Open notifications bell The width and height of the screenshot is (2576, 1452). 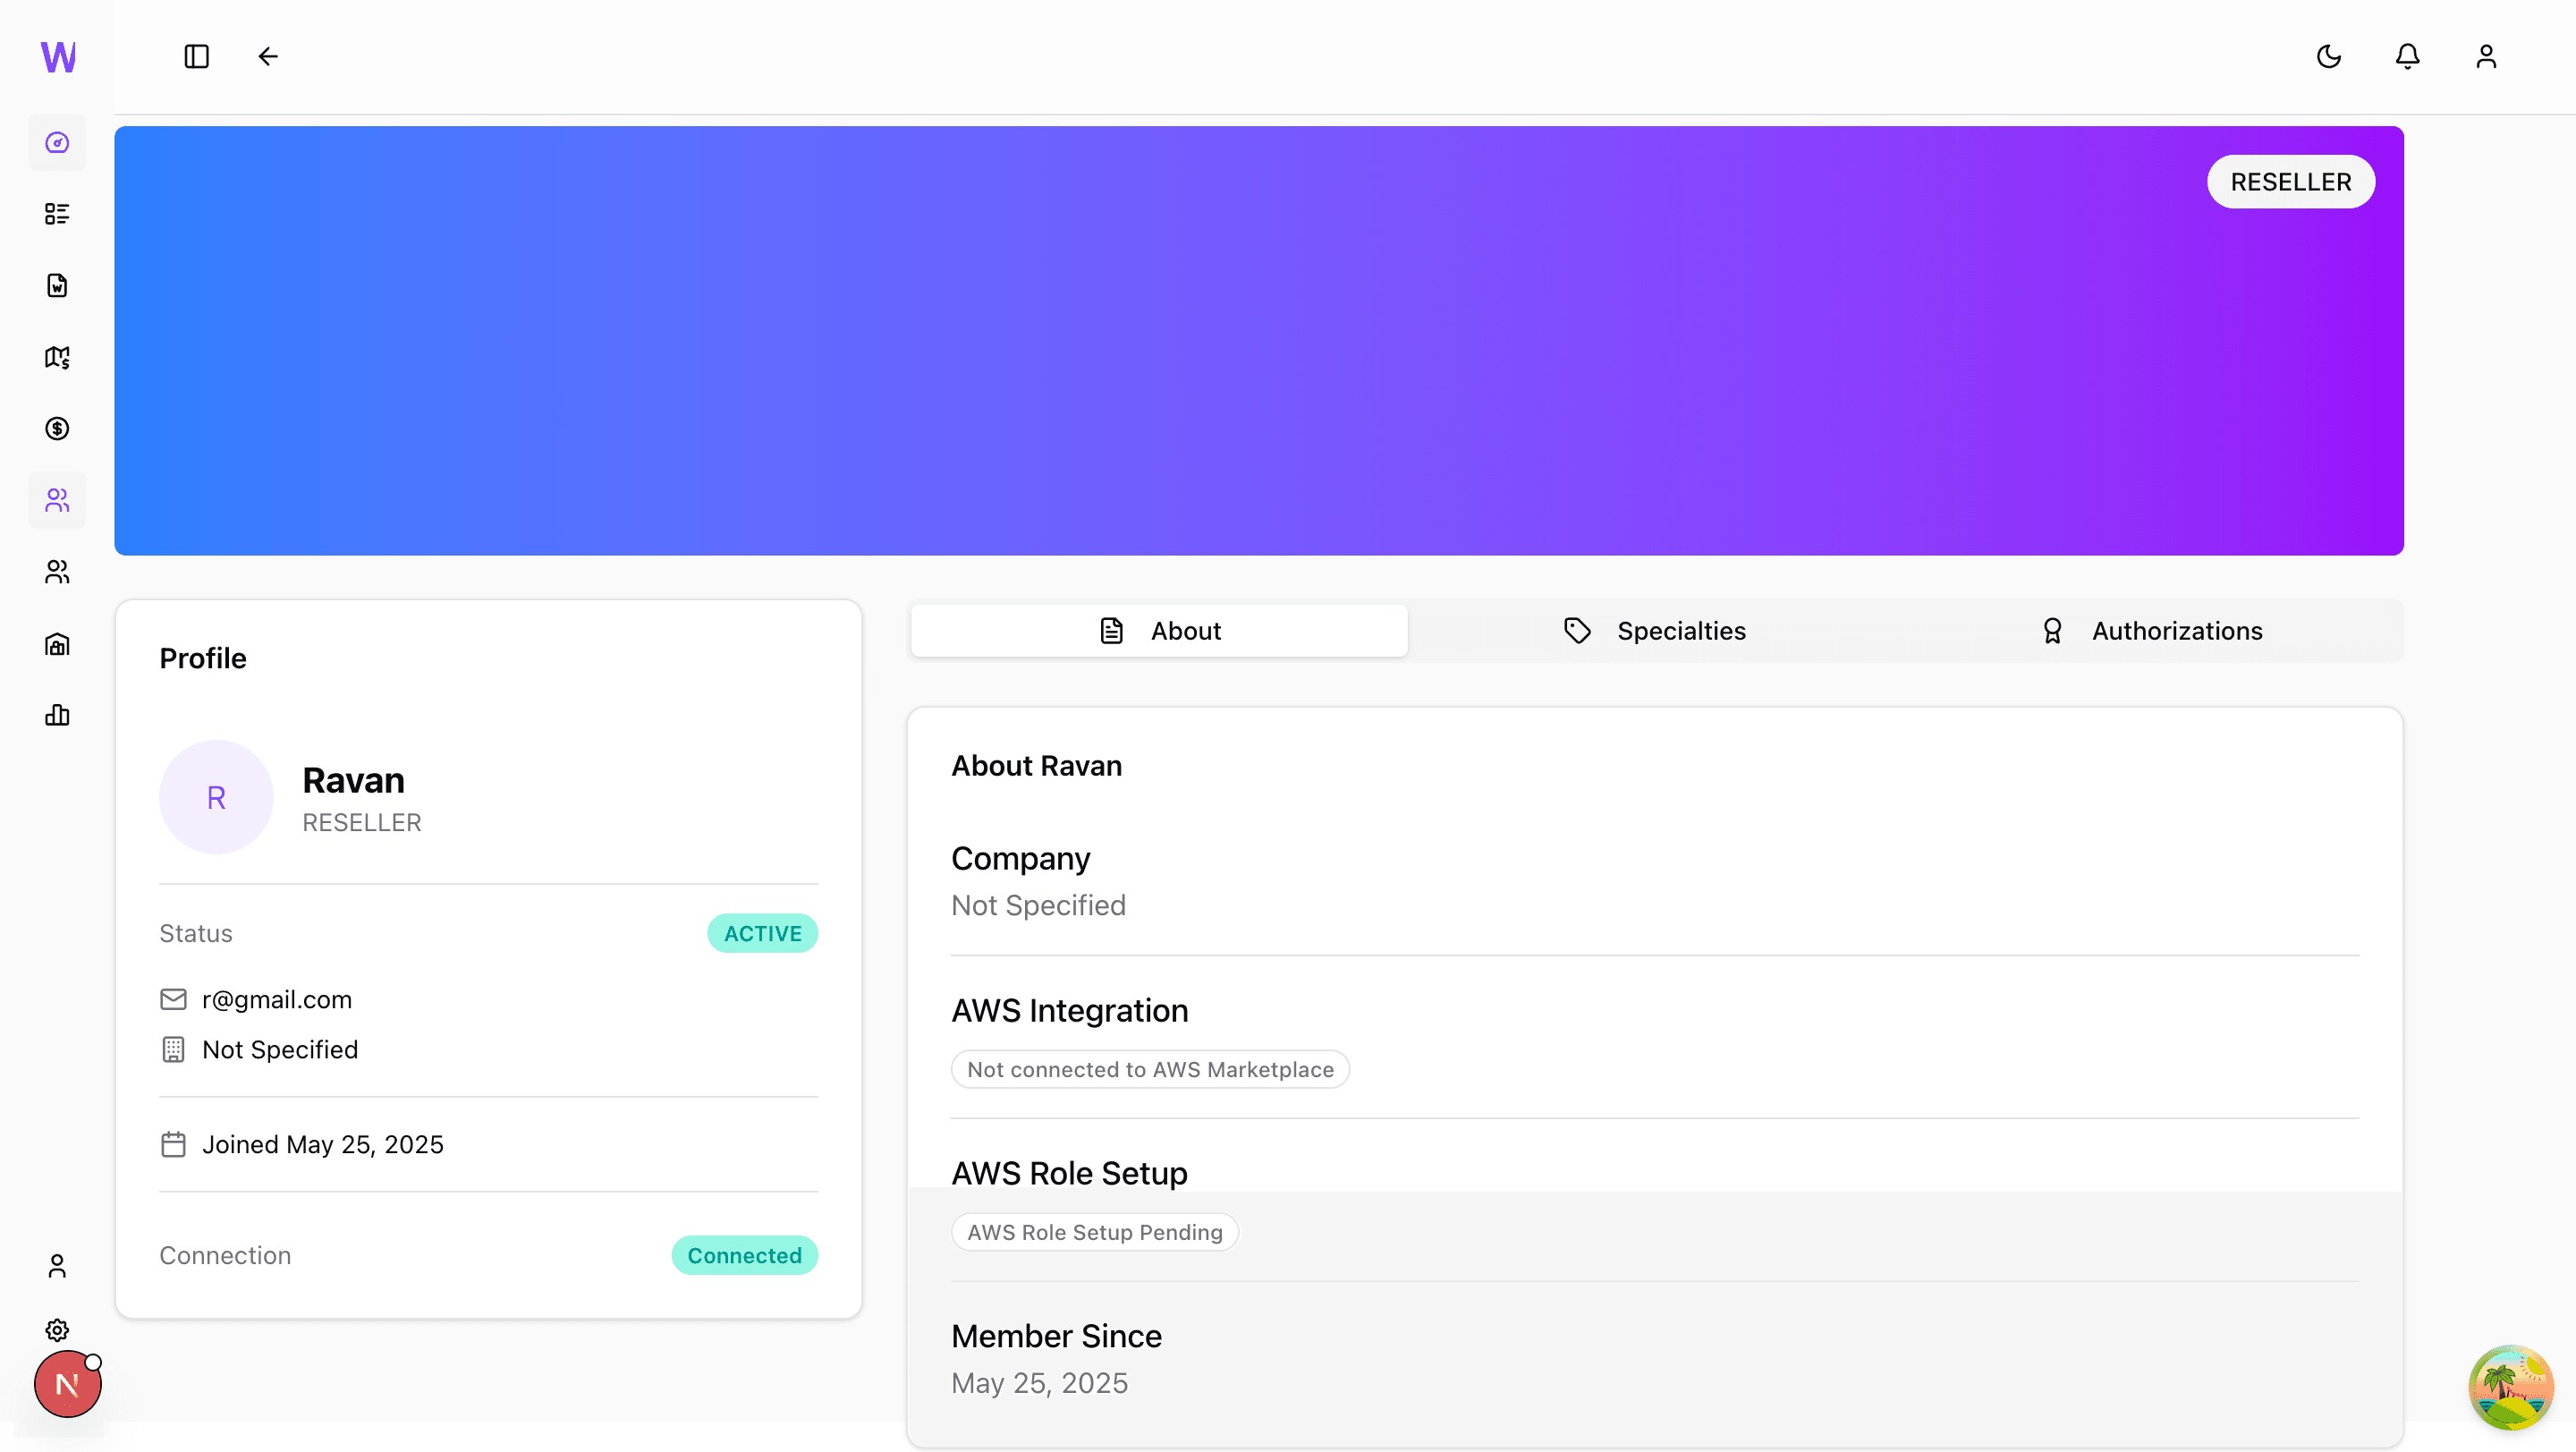coord(2408,57)
